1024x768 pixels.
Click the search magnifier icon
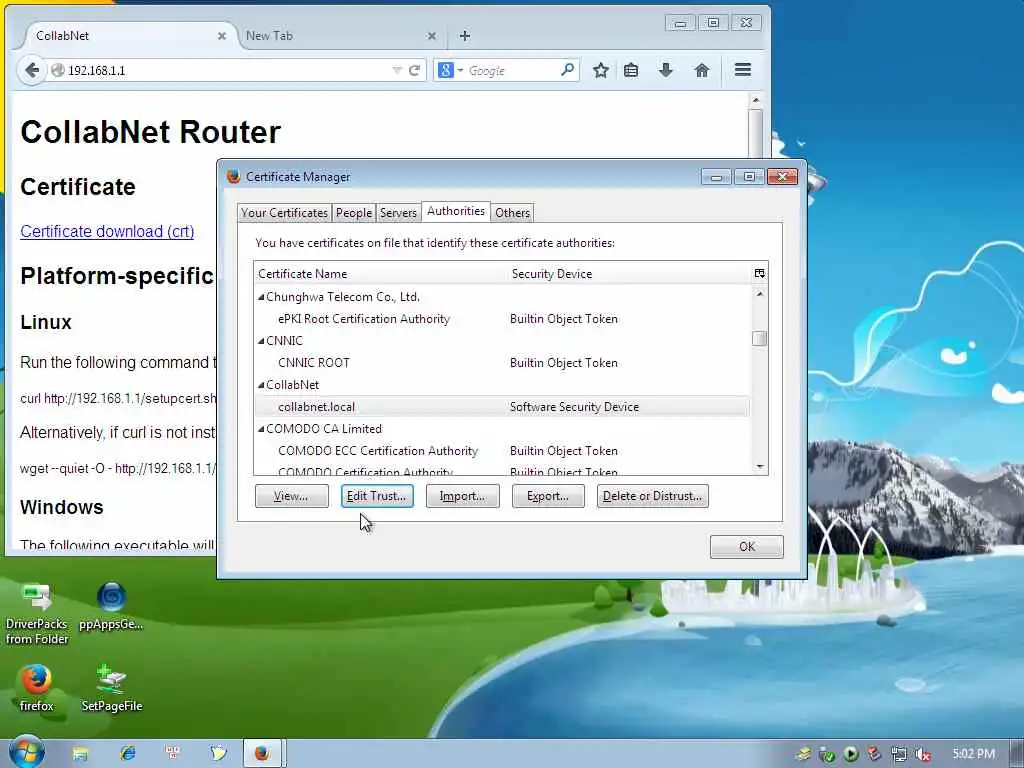[x=568, y=70]
